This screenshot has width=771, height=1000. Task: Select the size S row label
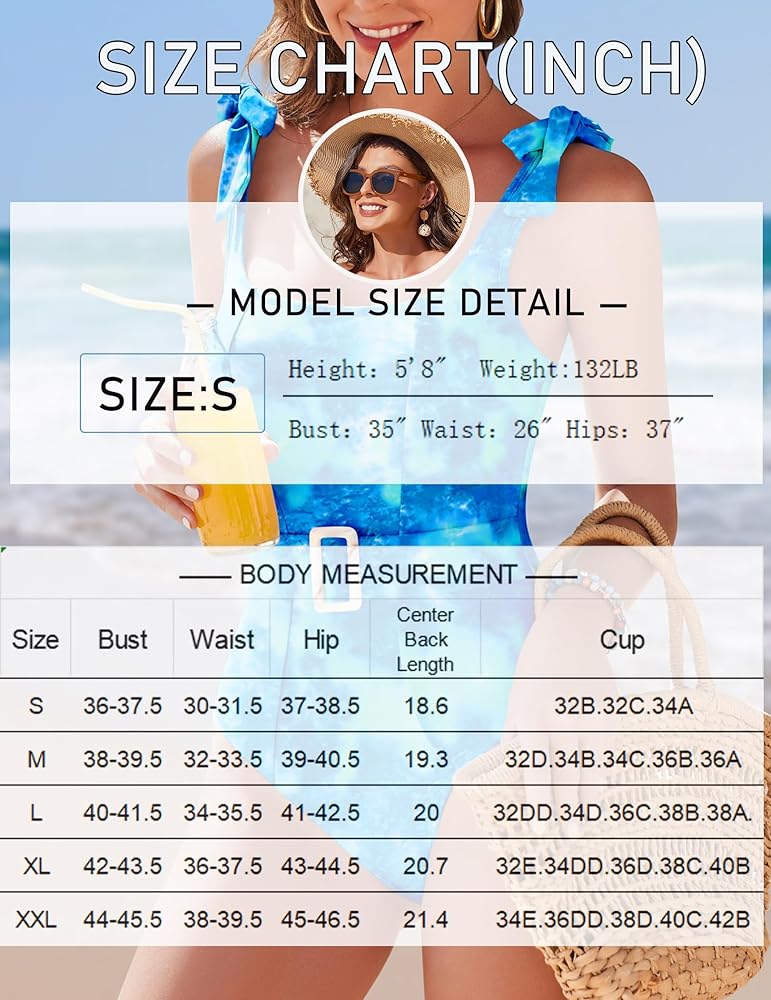(36, 706)
